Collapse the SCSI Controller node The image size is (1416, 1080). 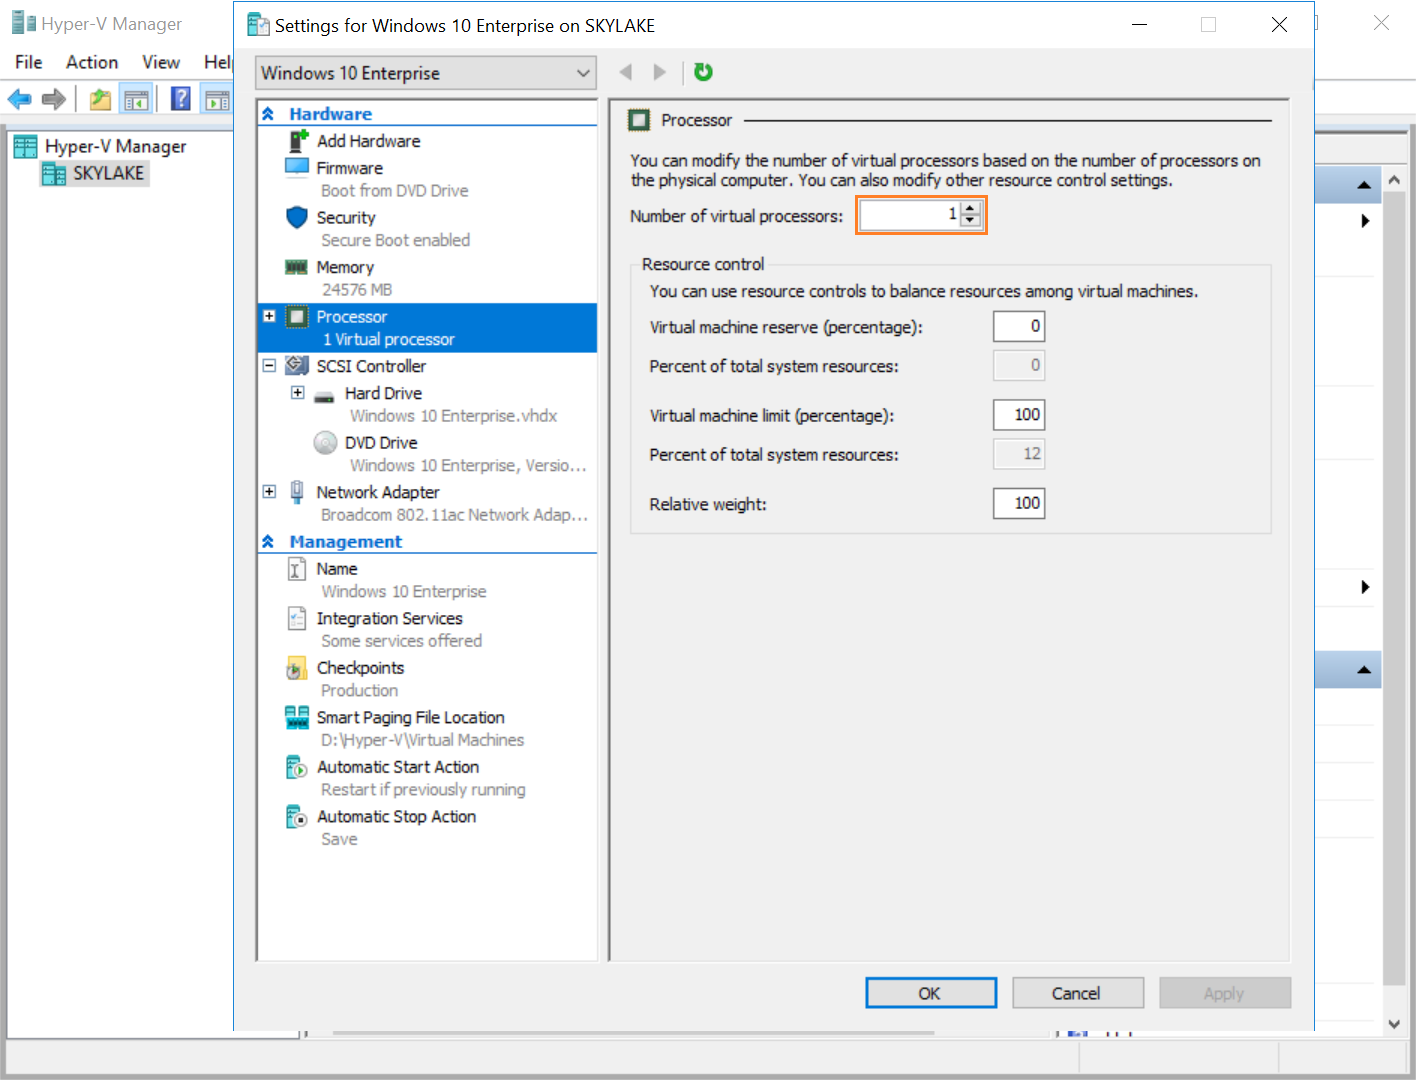(x=269, y=366)
